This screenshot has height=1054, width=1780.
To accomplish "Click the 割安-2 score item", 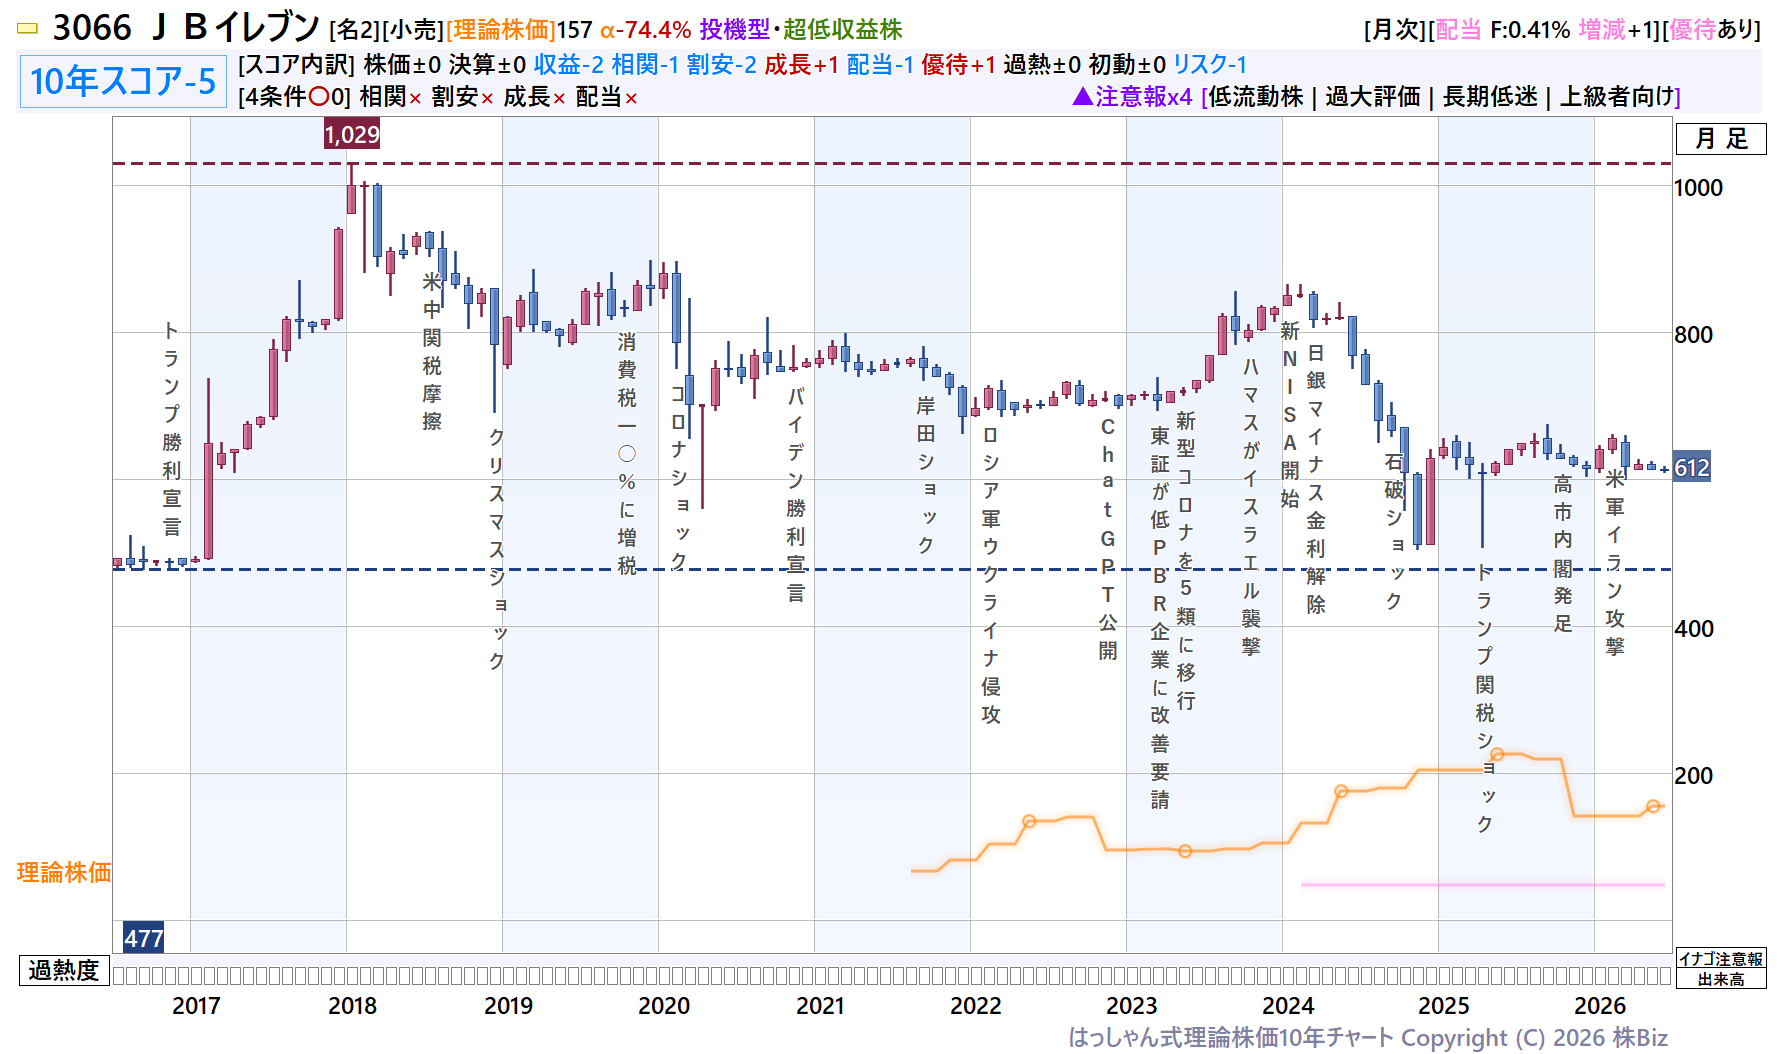I will tap(721, 65).
